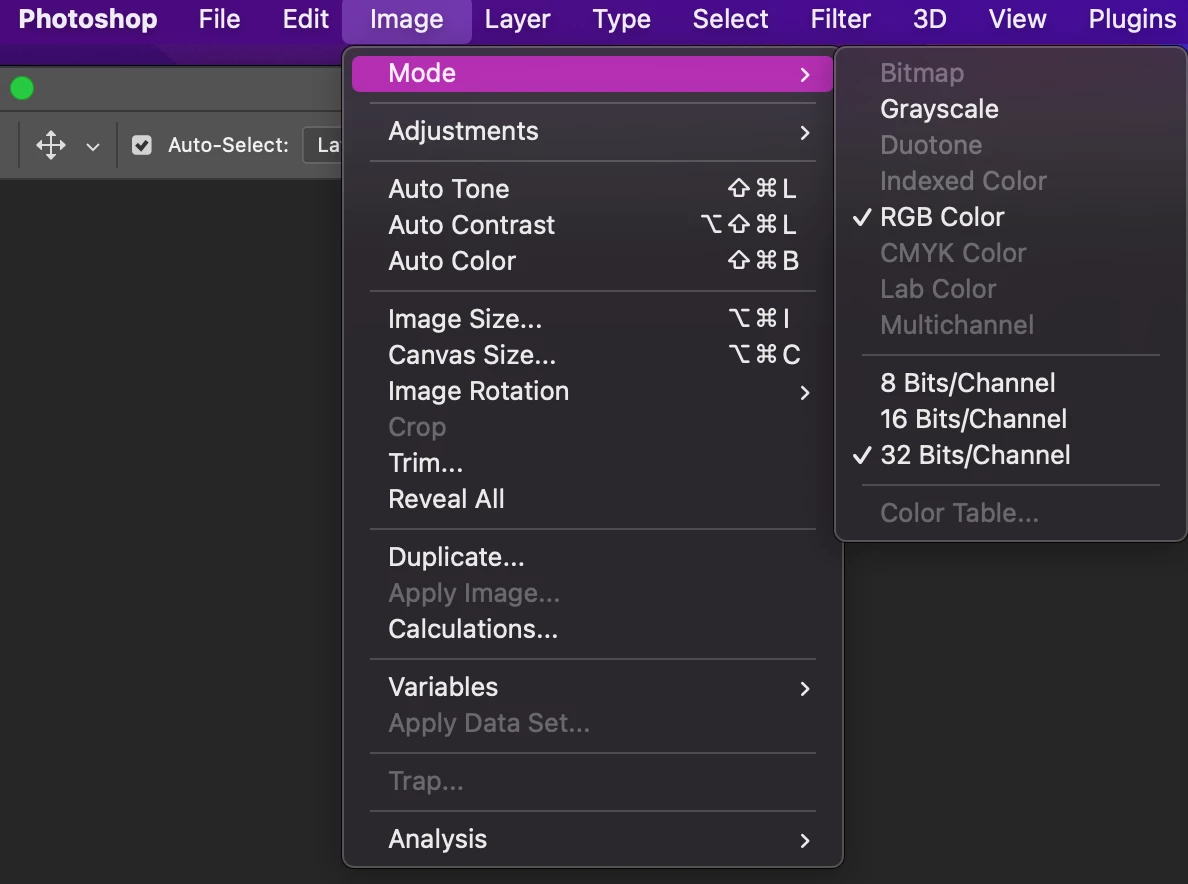Expand the Image Rotation submenu

coord(592,392)
